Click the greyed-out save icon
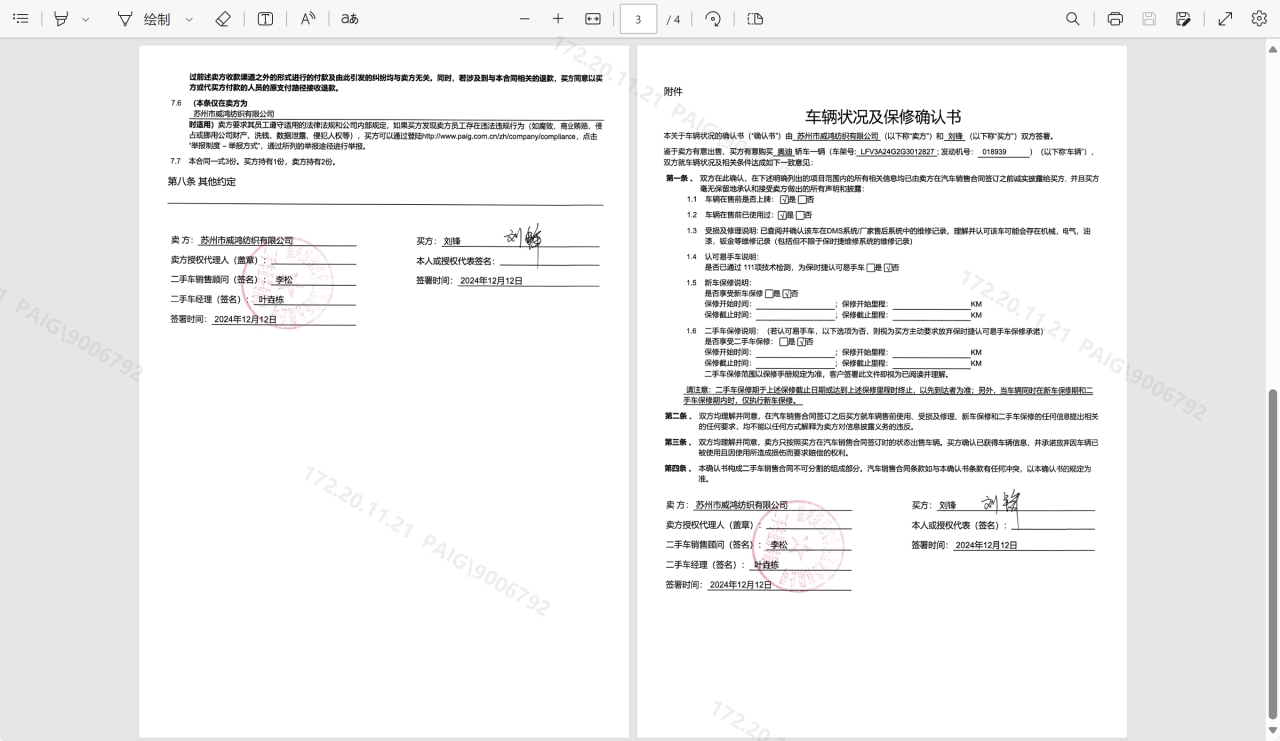The width and height of the screenshot is (1280, 741). click(x=1149, y=19)
